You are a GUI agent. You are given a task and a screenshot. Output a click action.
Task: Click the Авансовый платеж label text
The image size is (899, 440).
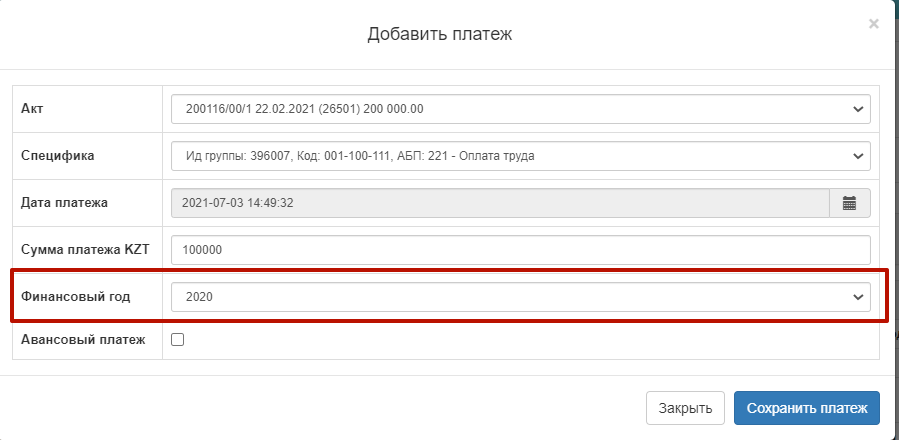tap(83, 340)
